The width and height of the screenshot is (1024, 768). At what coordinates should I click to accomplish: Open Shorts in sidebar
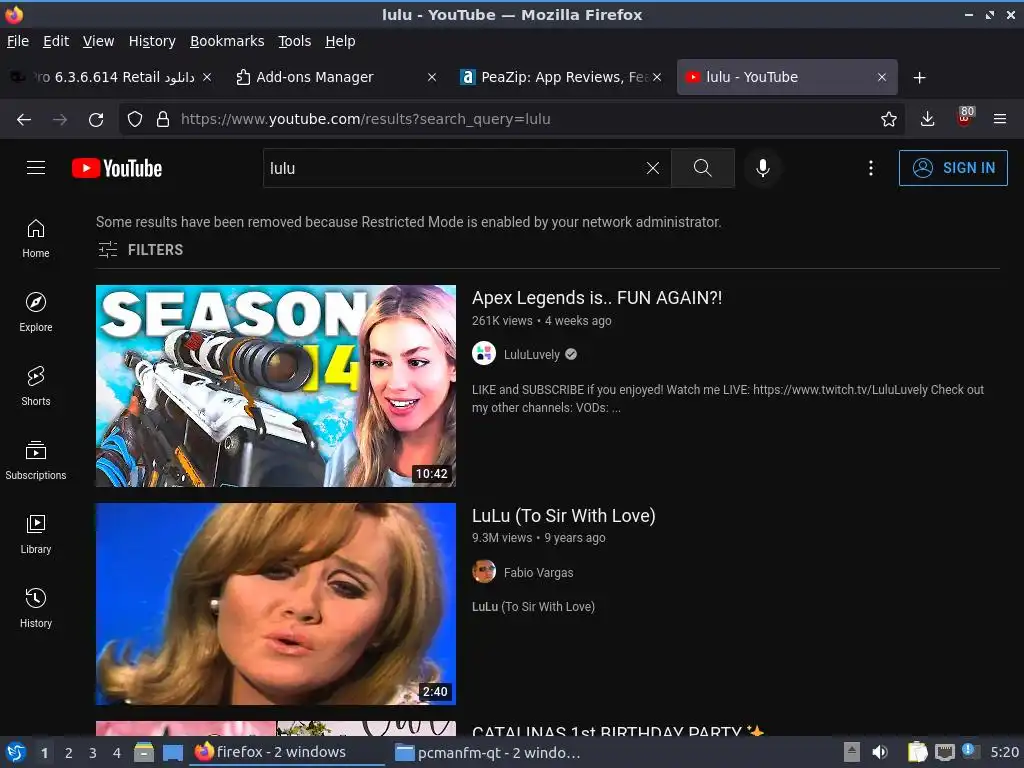click(x=36, y=387)
